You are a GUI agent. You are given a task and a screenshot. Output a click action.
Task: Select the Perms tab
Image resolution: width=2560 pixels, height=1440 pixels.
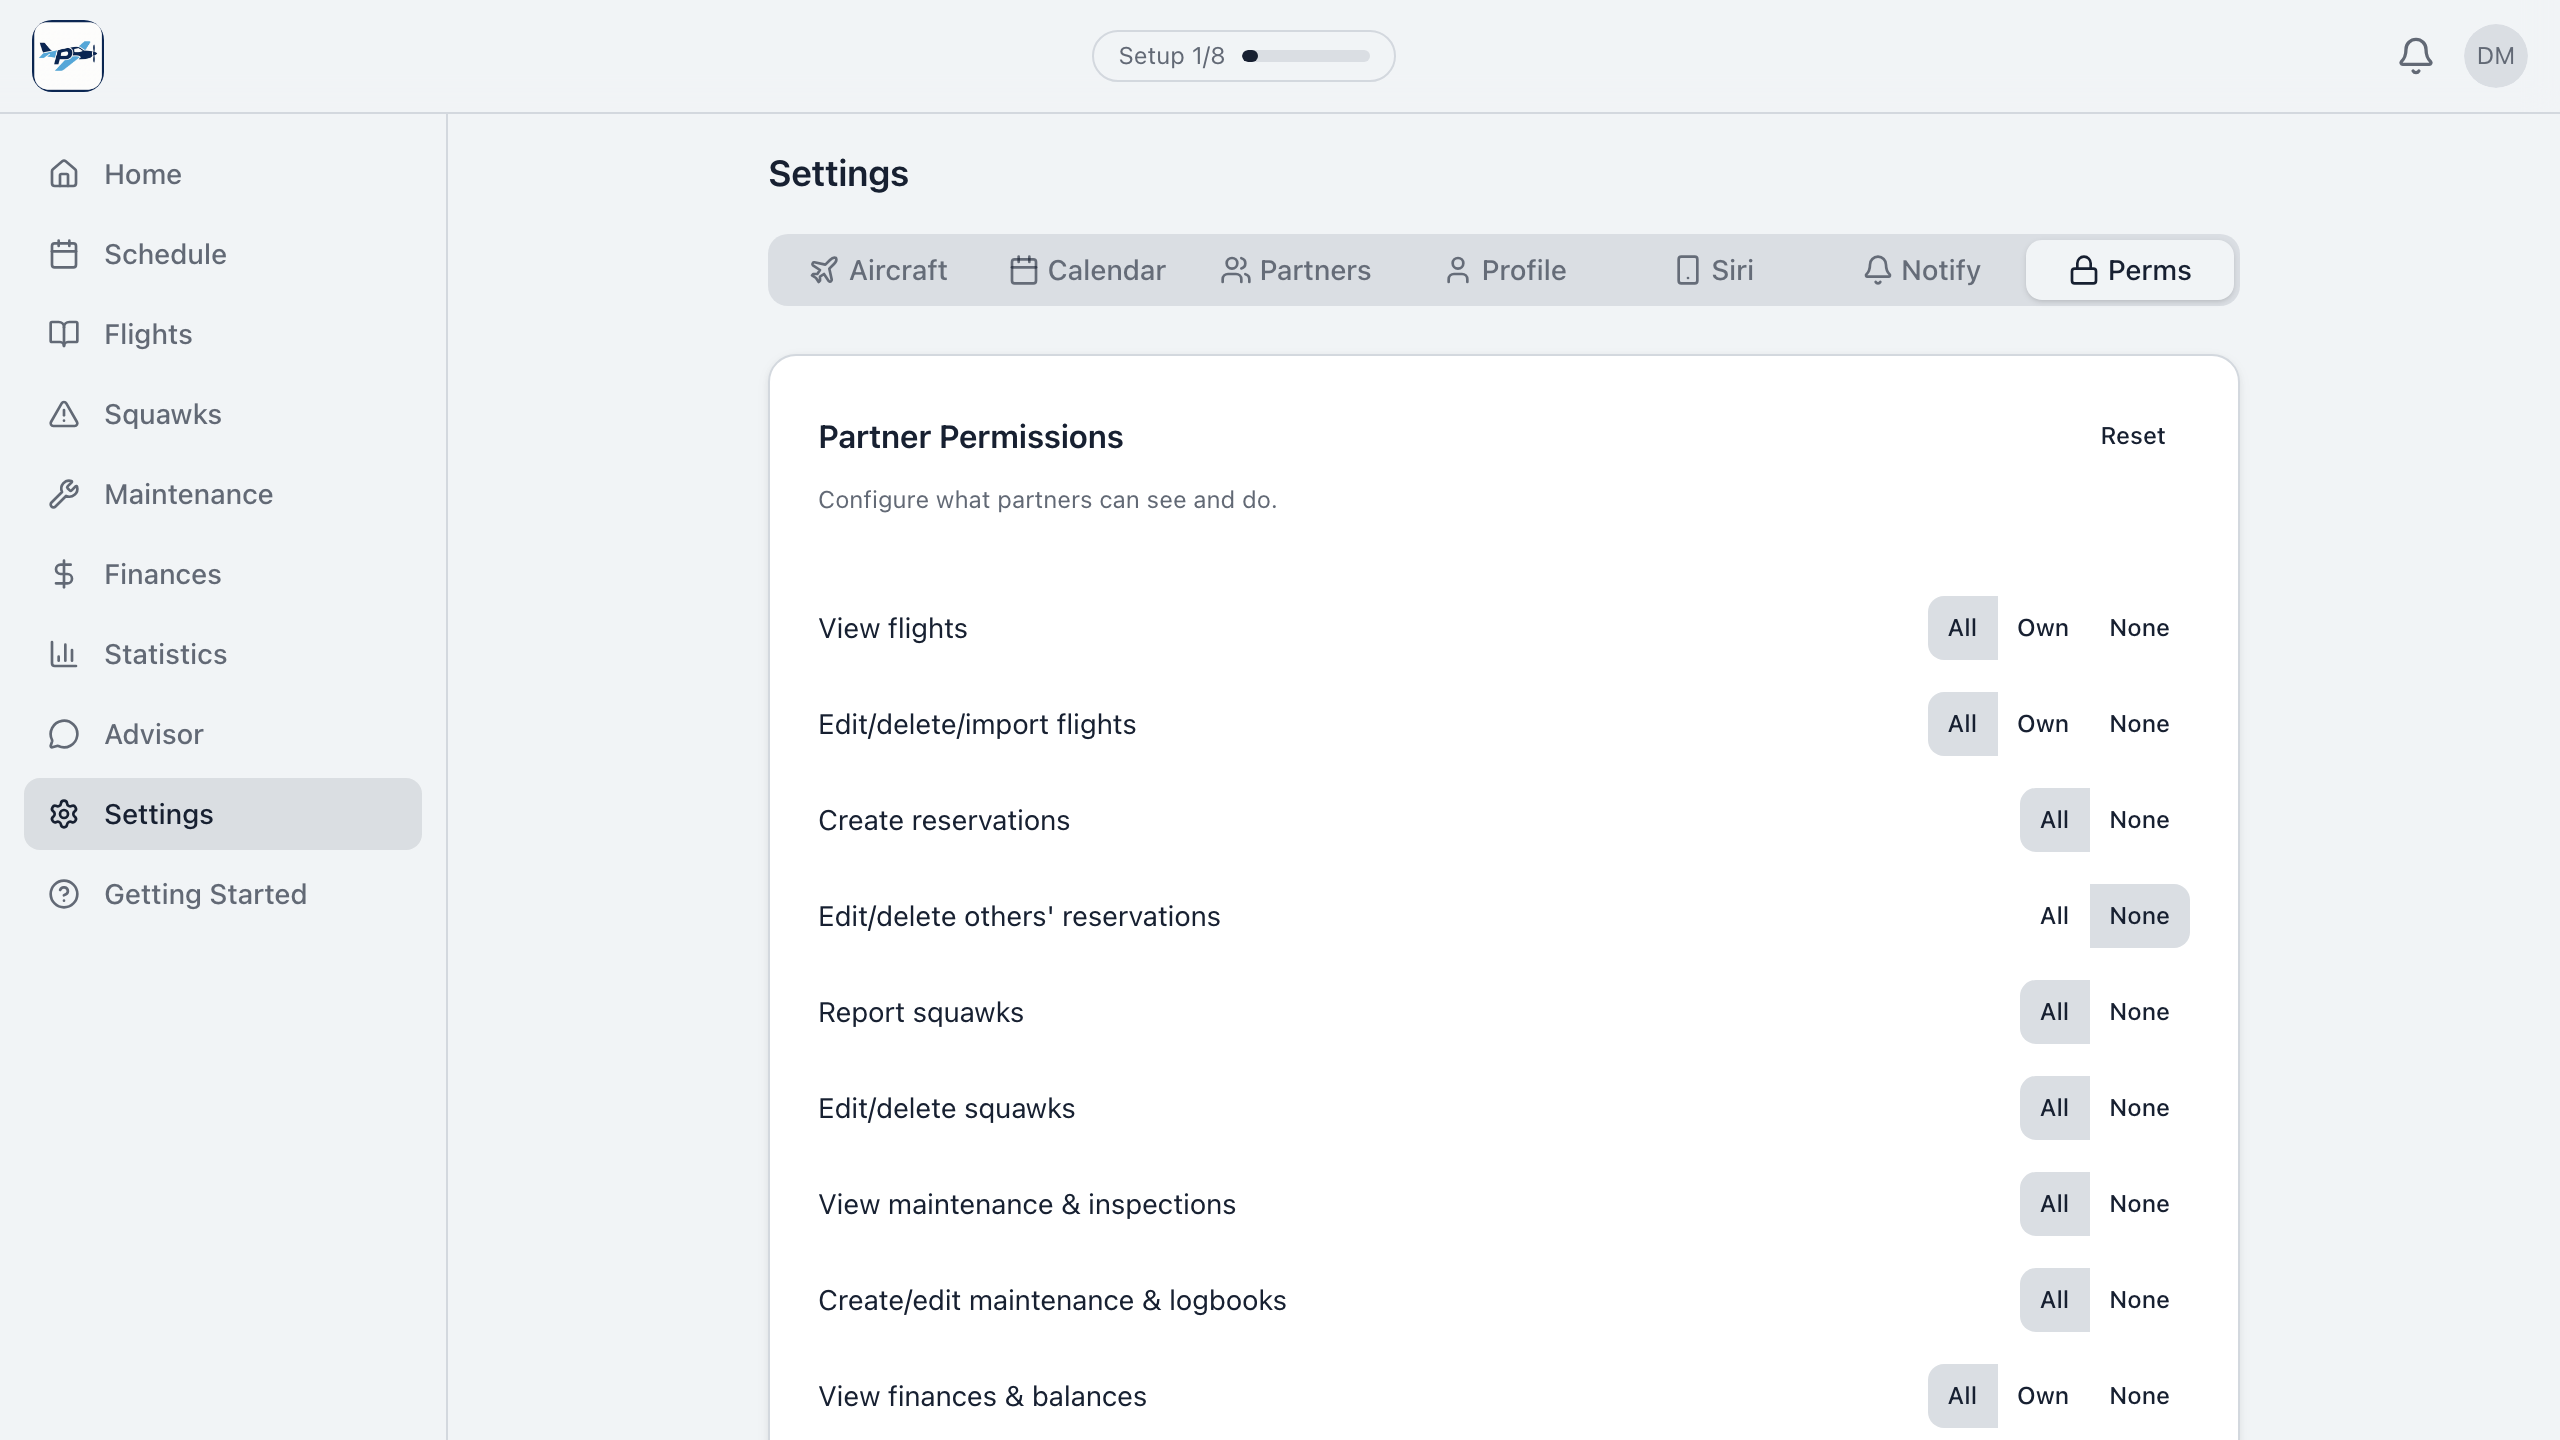pyautogui.click(x=2130, y=270)
